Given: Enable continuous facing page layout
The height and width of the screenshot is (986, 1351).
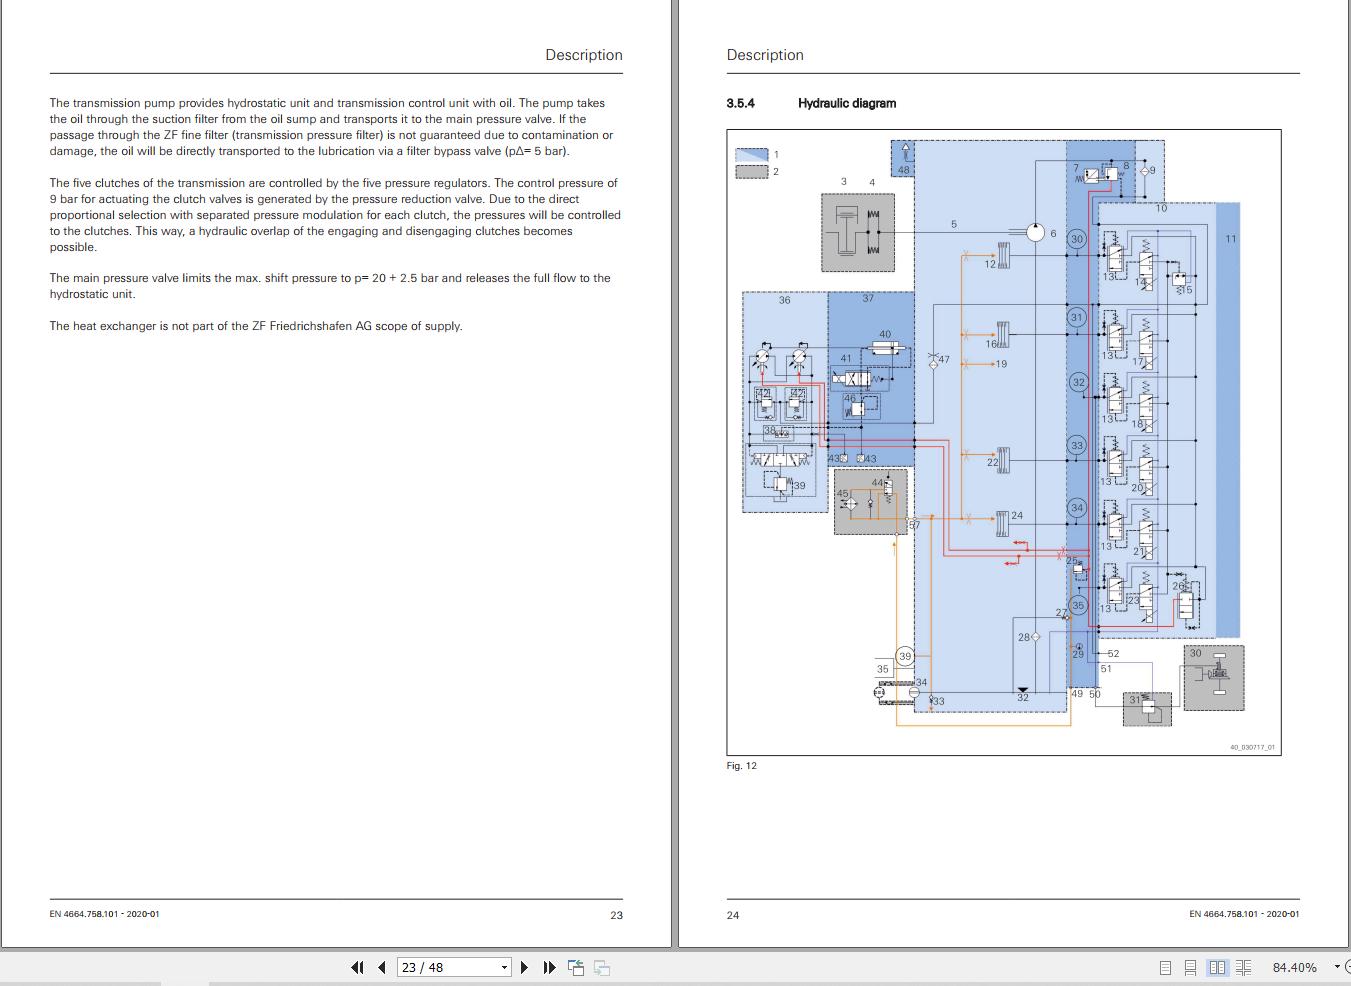Looking at the screenshot, I should click(x=1243, y=967).
